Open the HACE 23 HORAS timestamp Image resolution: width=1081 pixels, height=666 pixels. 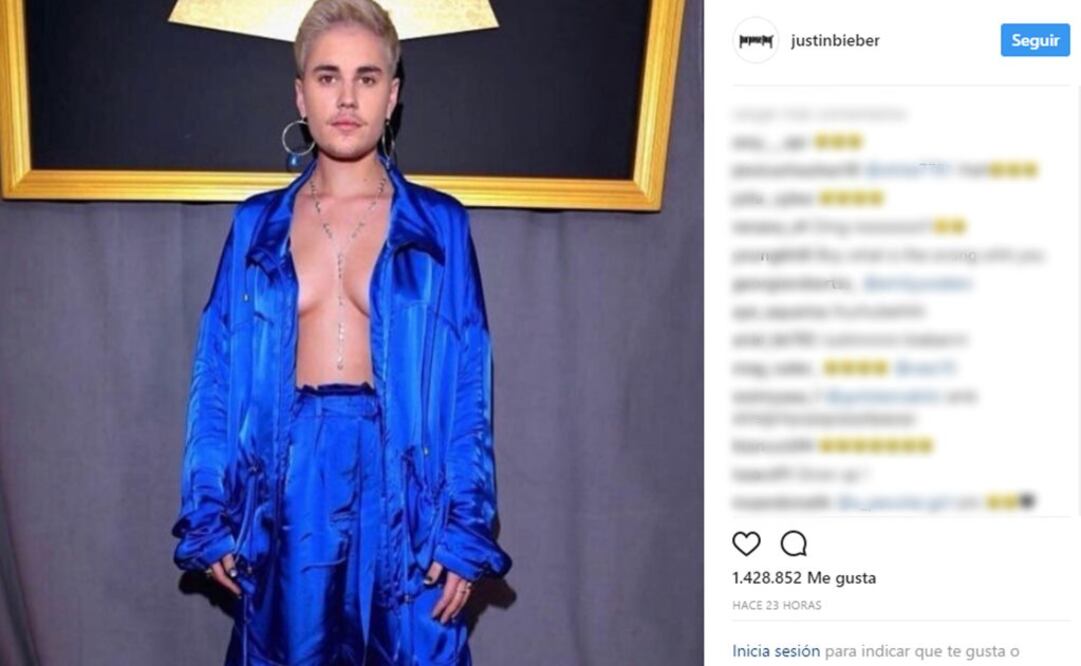click(x=776, y=605)
